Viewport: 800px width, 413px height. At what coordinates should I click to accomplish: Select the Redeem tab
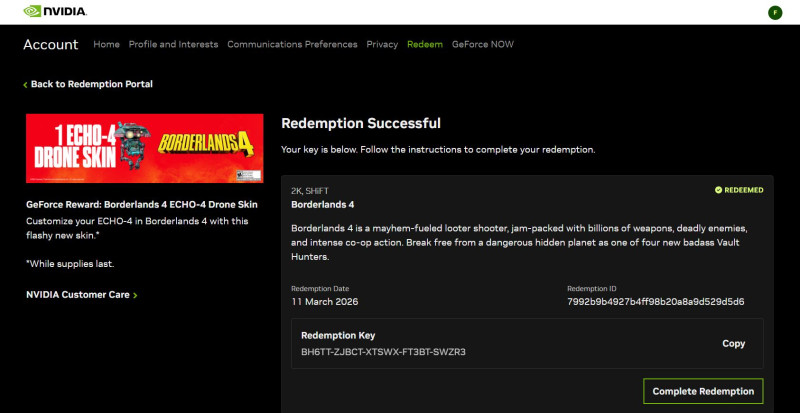tap(425, 44)
